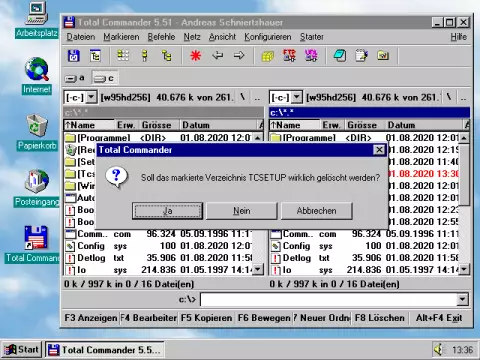The width and height of the screenshot is (480, 360).
Task: Click the tree view toolbar icon
Action: coord(166,56)
